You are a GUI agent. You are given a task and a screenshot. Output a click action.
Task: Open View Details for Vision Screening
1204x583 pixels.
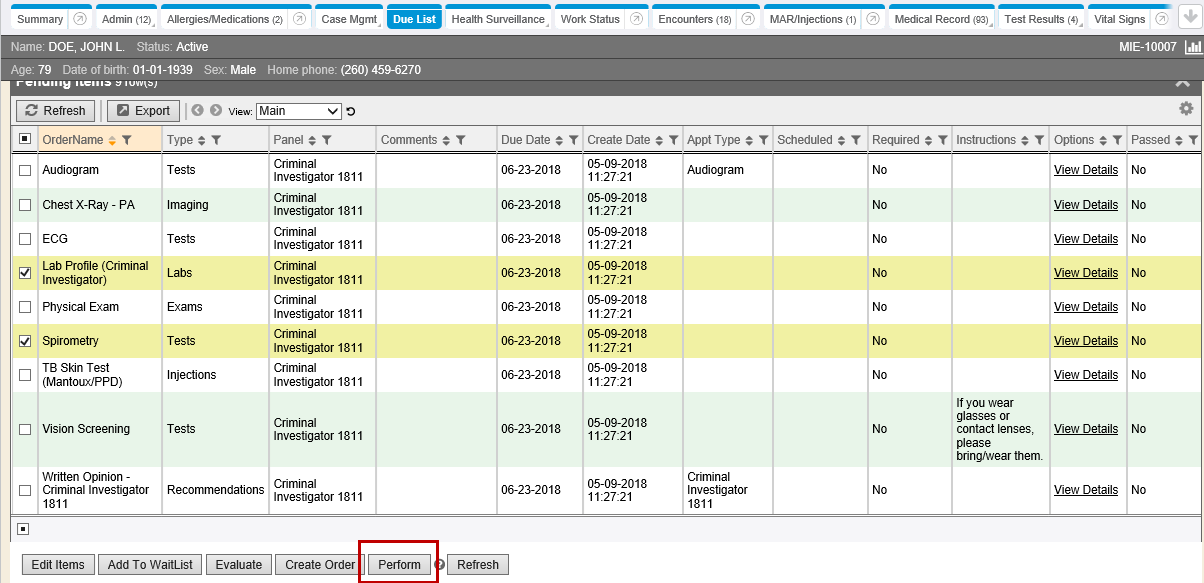point(1086,429)
